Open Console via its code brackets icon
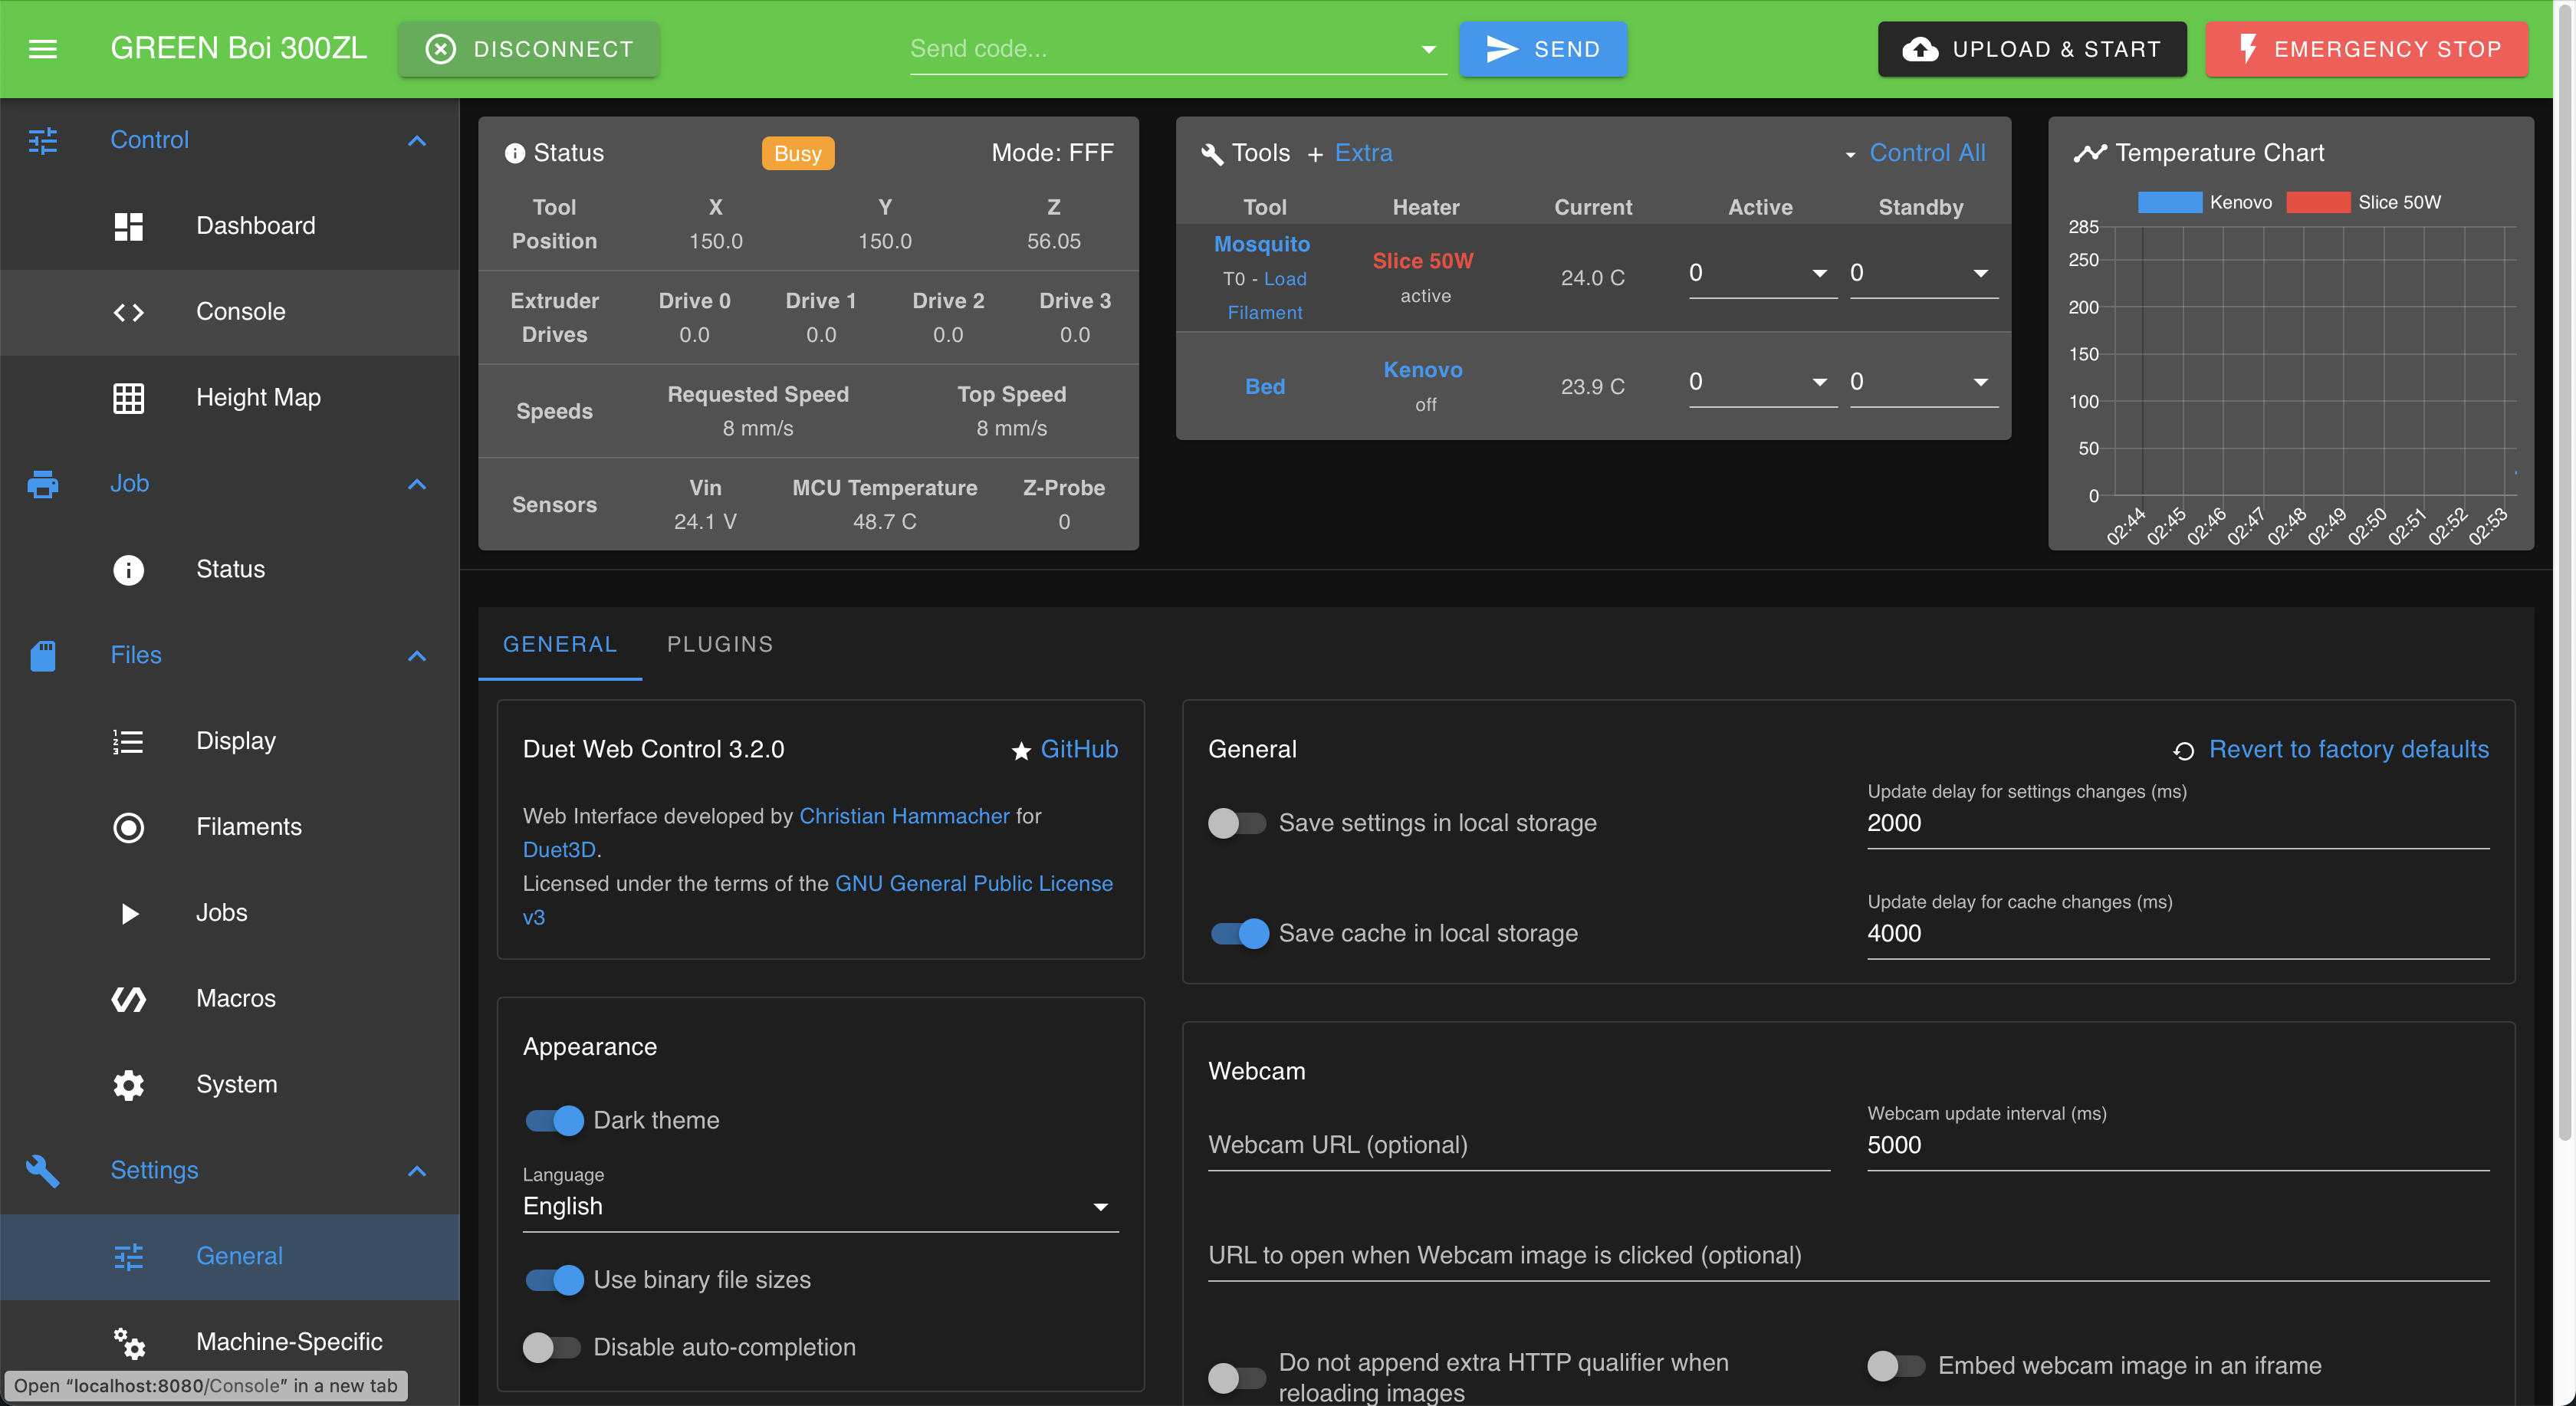This screenshot has height=1406, width=2576. pyautogui.click(x=128, y=312)
